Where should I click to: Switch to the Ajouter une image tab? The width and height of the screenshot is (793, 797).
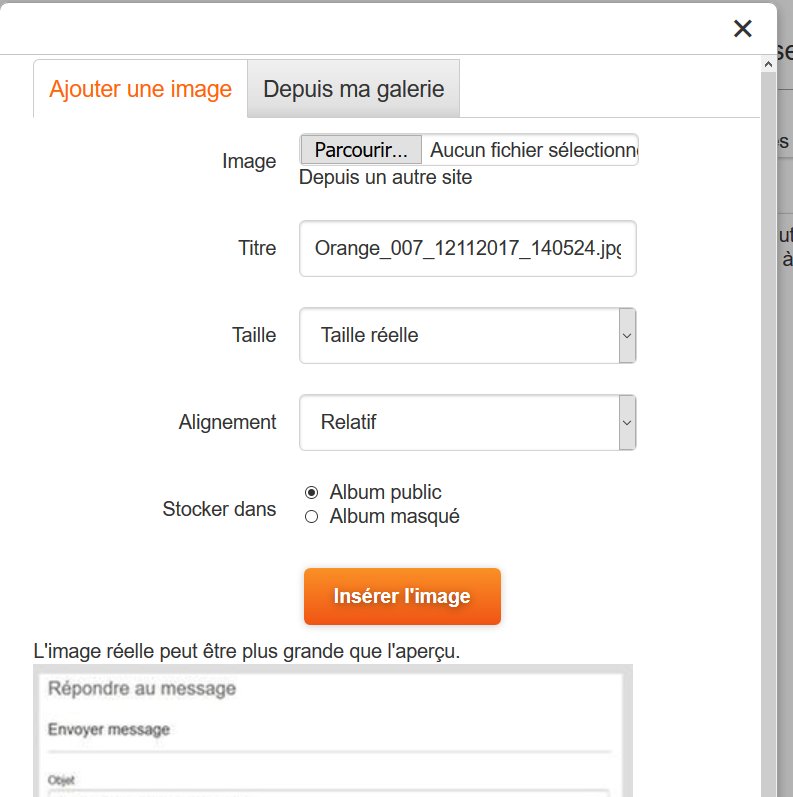tap(140, 89)
